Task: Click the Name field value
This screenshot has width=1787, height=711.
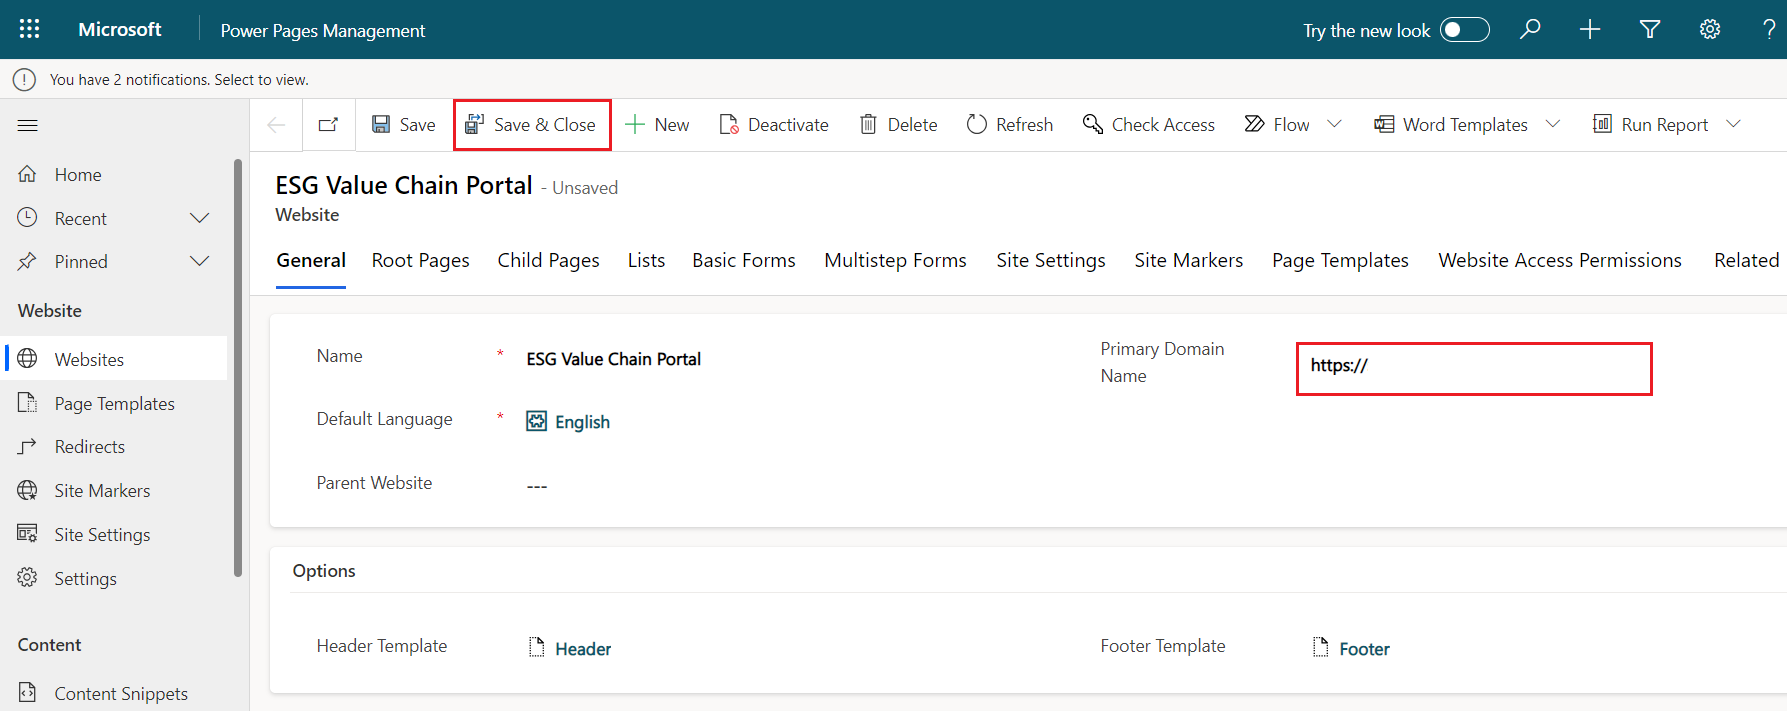Action: (x=613, y=359)
